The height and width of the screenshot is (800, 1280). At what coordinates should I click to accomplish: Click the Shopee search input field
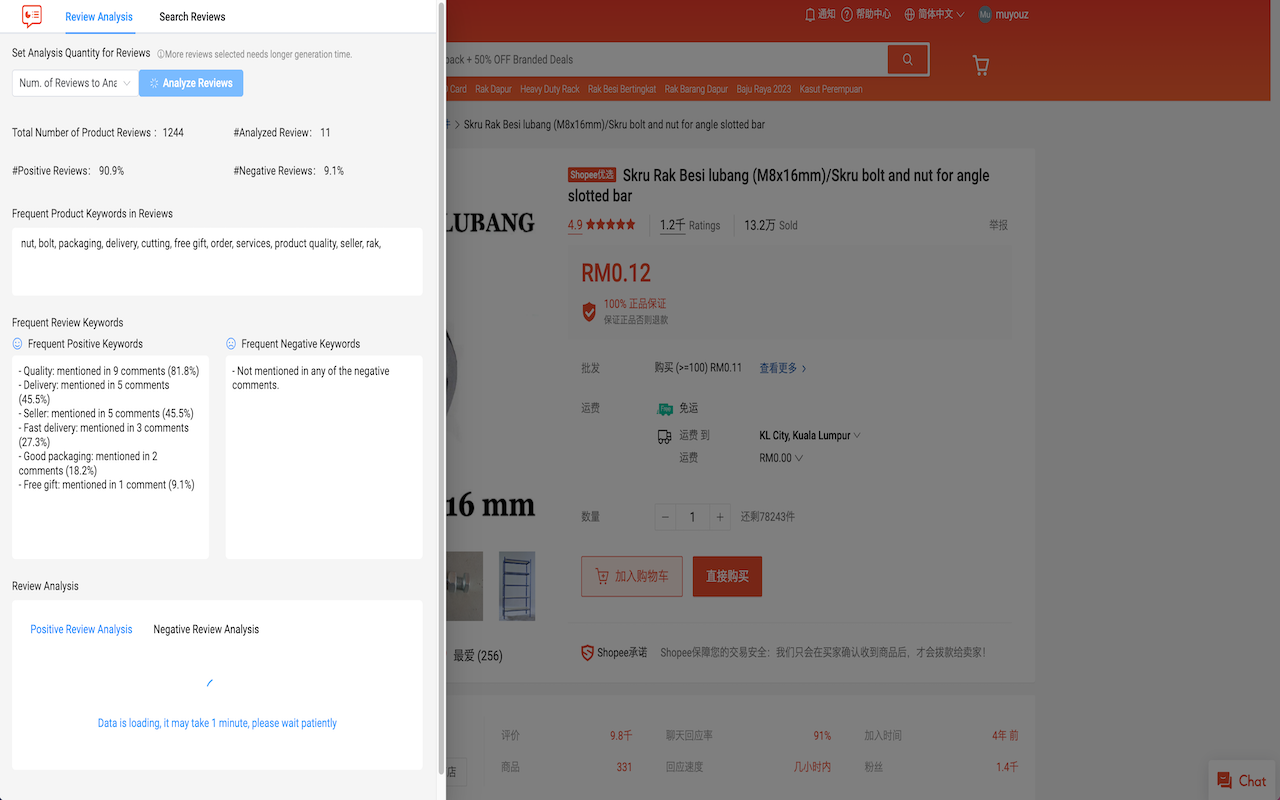point(666,59)
